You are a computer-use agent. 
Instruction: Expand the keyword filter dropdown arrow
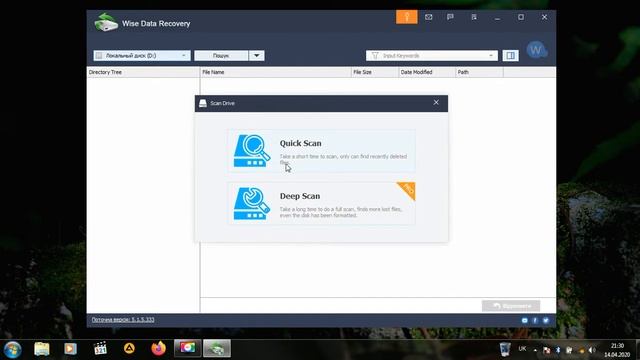point(491,56)
